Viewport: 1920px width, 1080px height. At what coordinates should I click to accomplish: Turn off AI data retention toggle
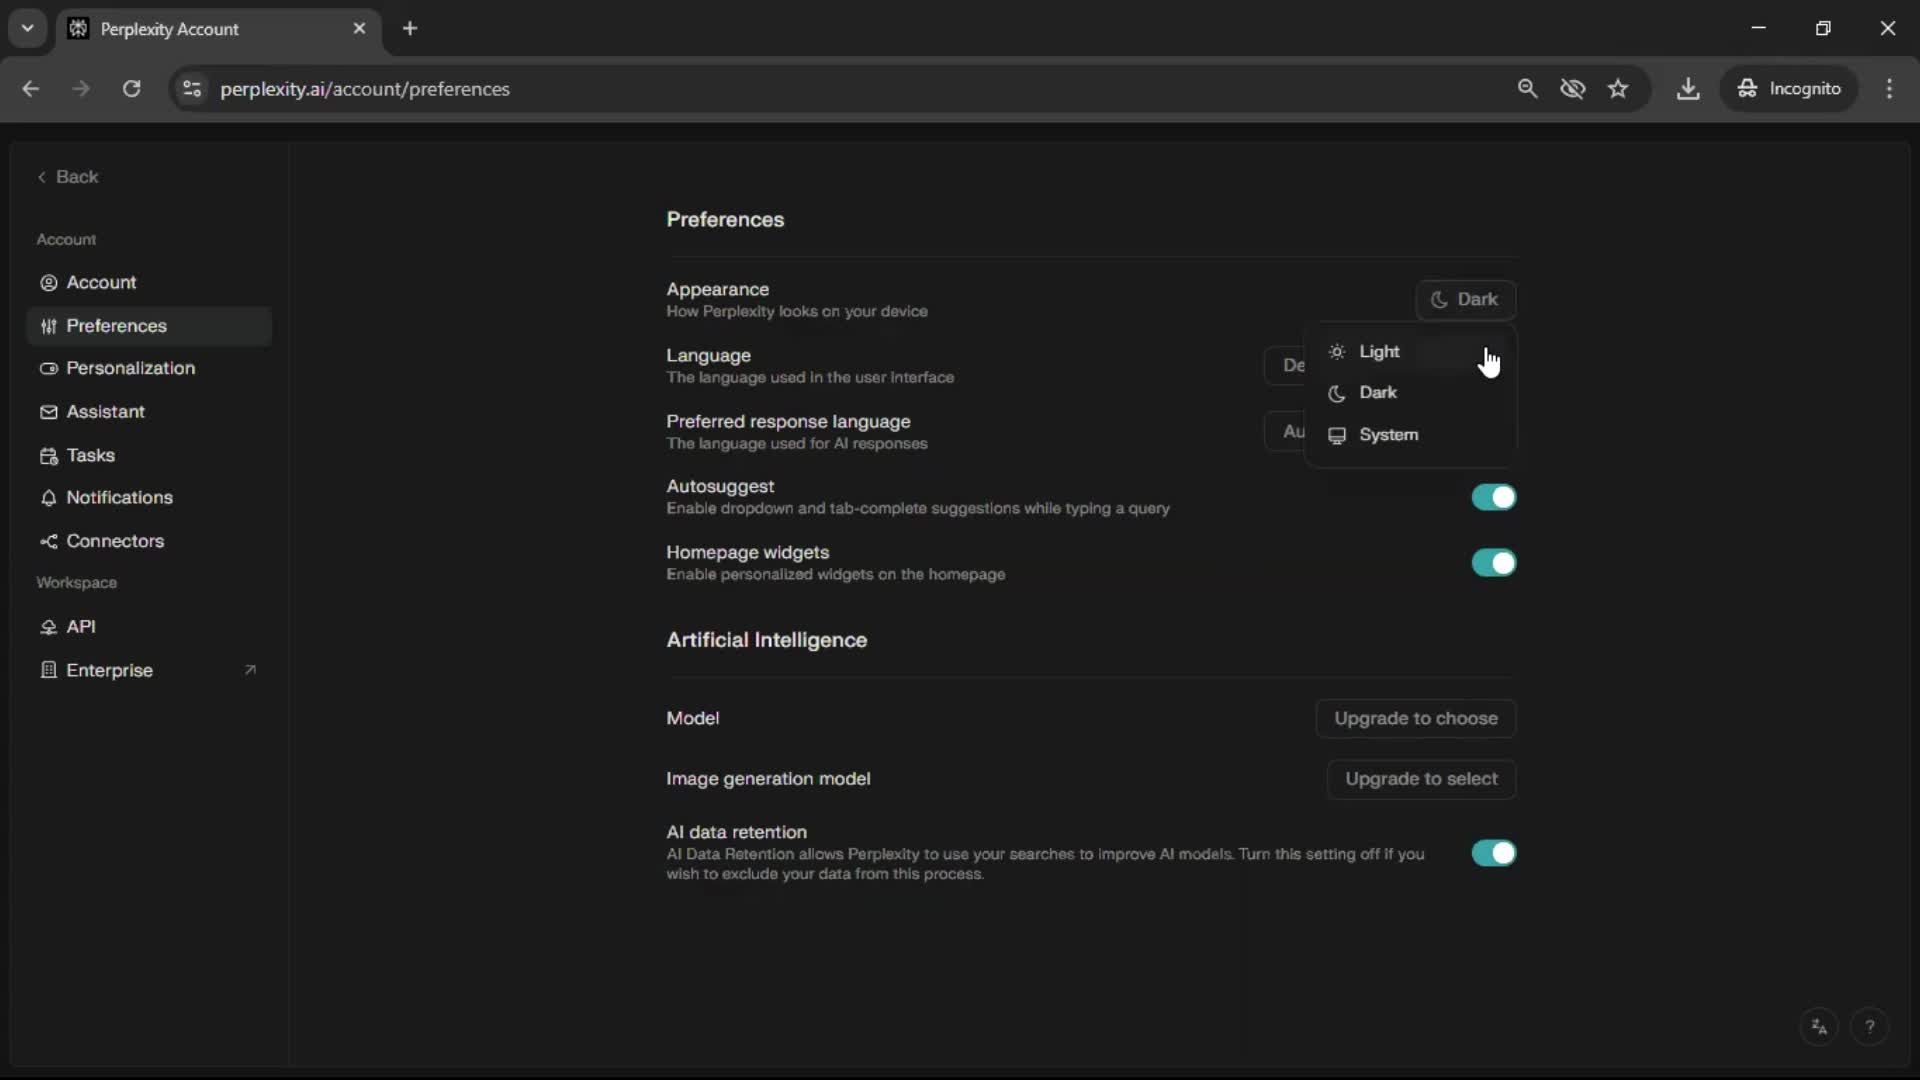tap(1493, 853)
